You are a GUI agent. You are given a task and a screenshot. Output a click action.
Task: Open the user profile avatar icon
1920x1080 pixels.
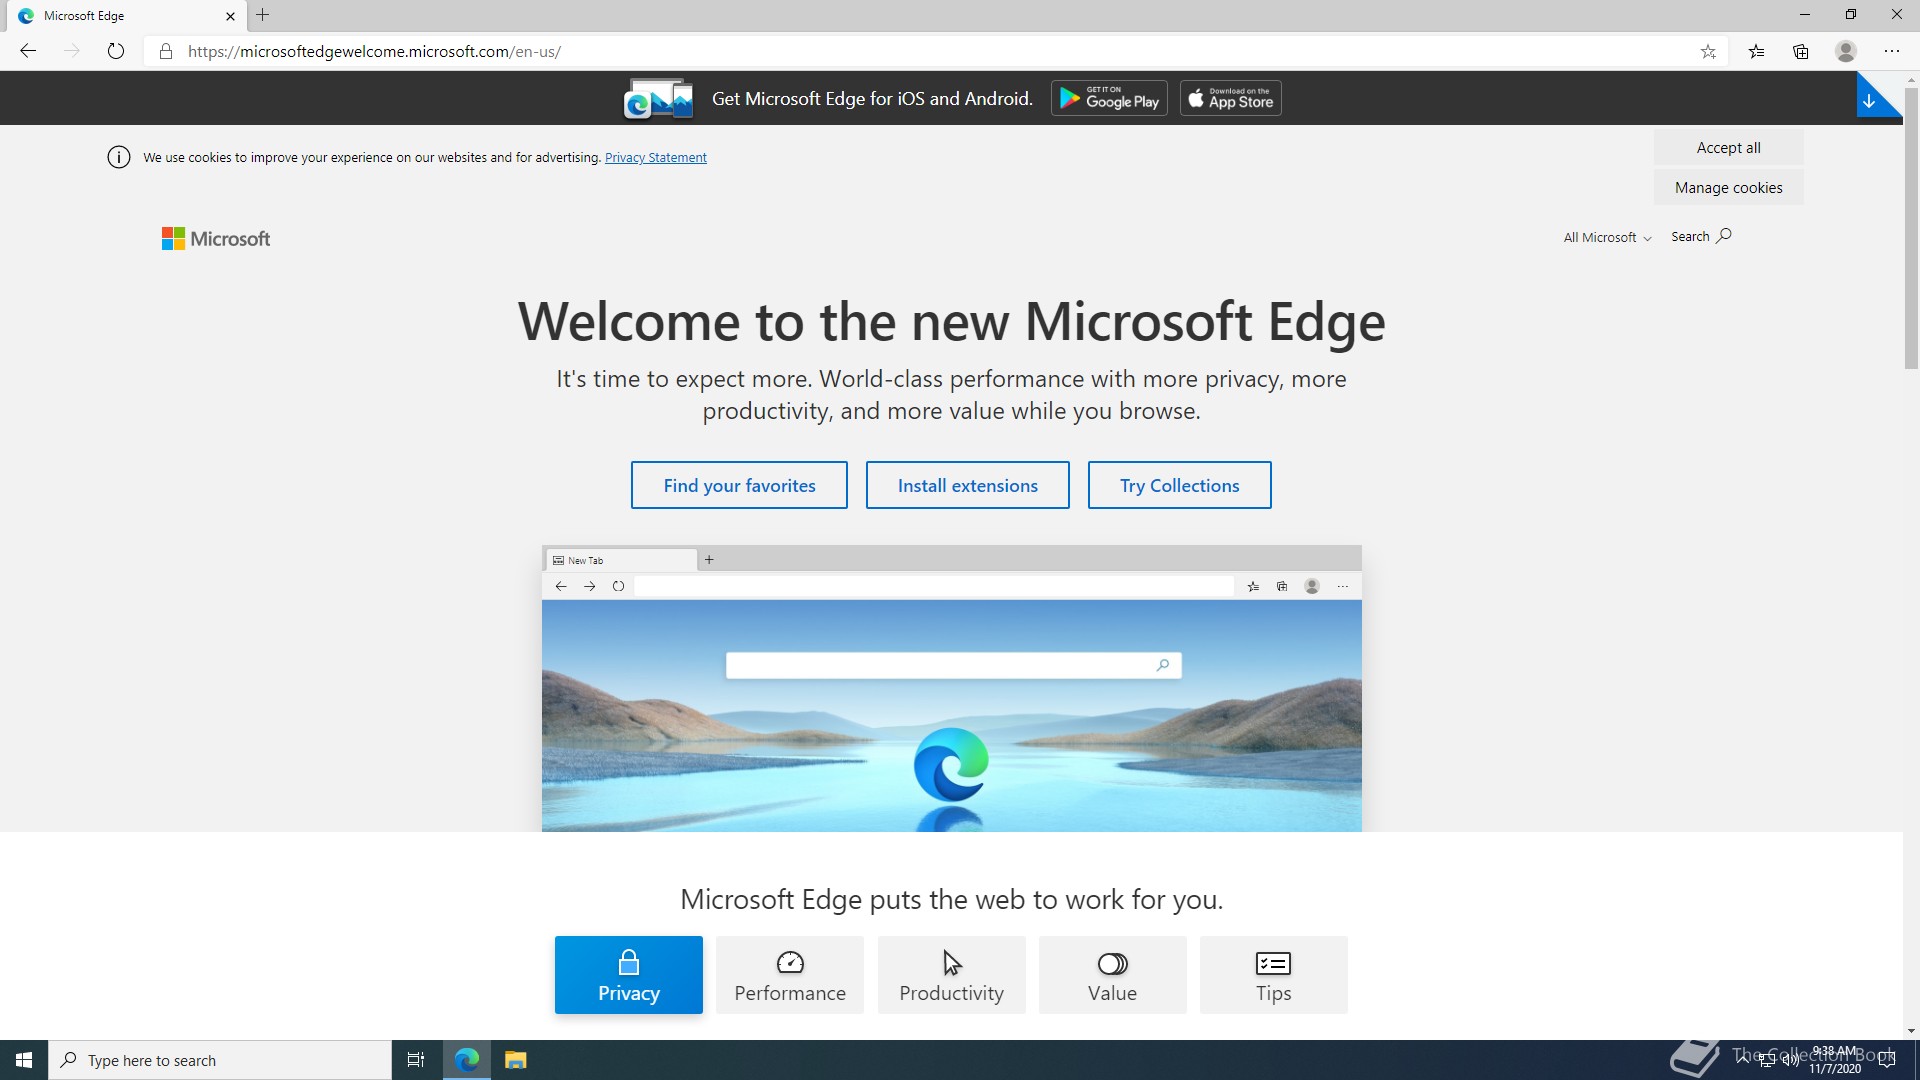1846,51
